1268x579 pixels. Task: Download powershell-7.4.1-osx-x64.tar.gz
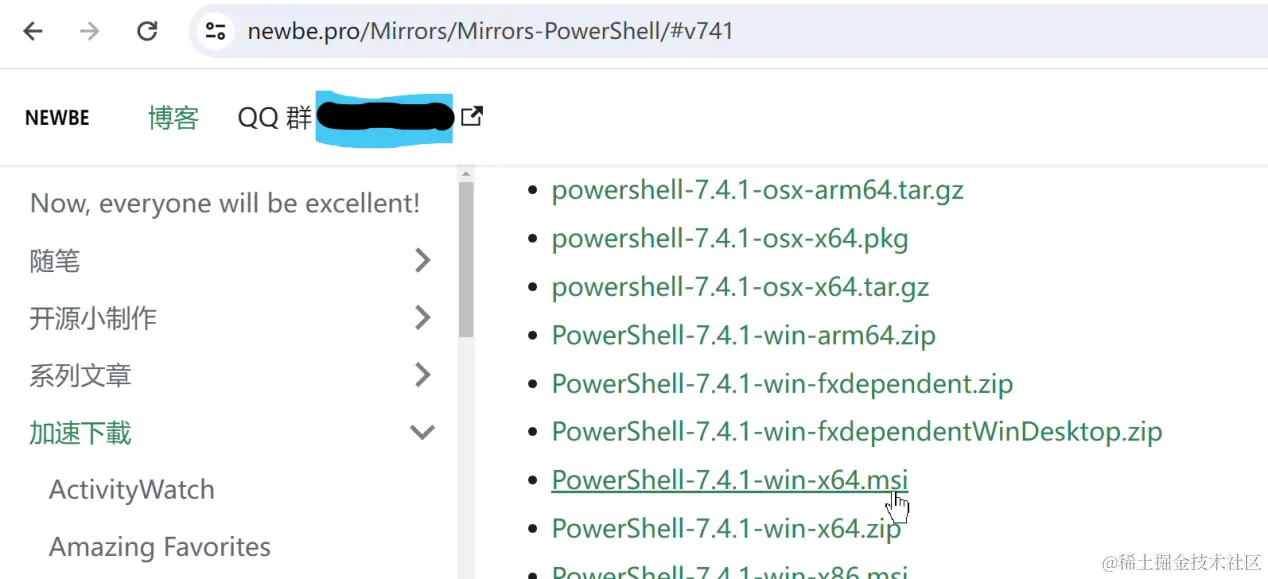pyautogui.click(x=740, y=287)
